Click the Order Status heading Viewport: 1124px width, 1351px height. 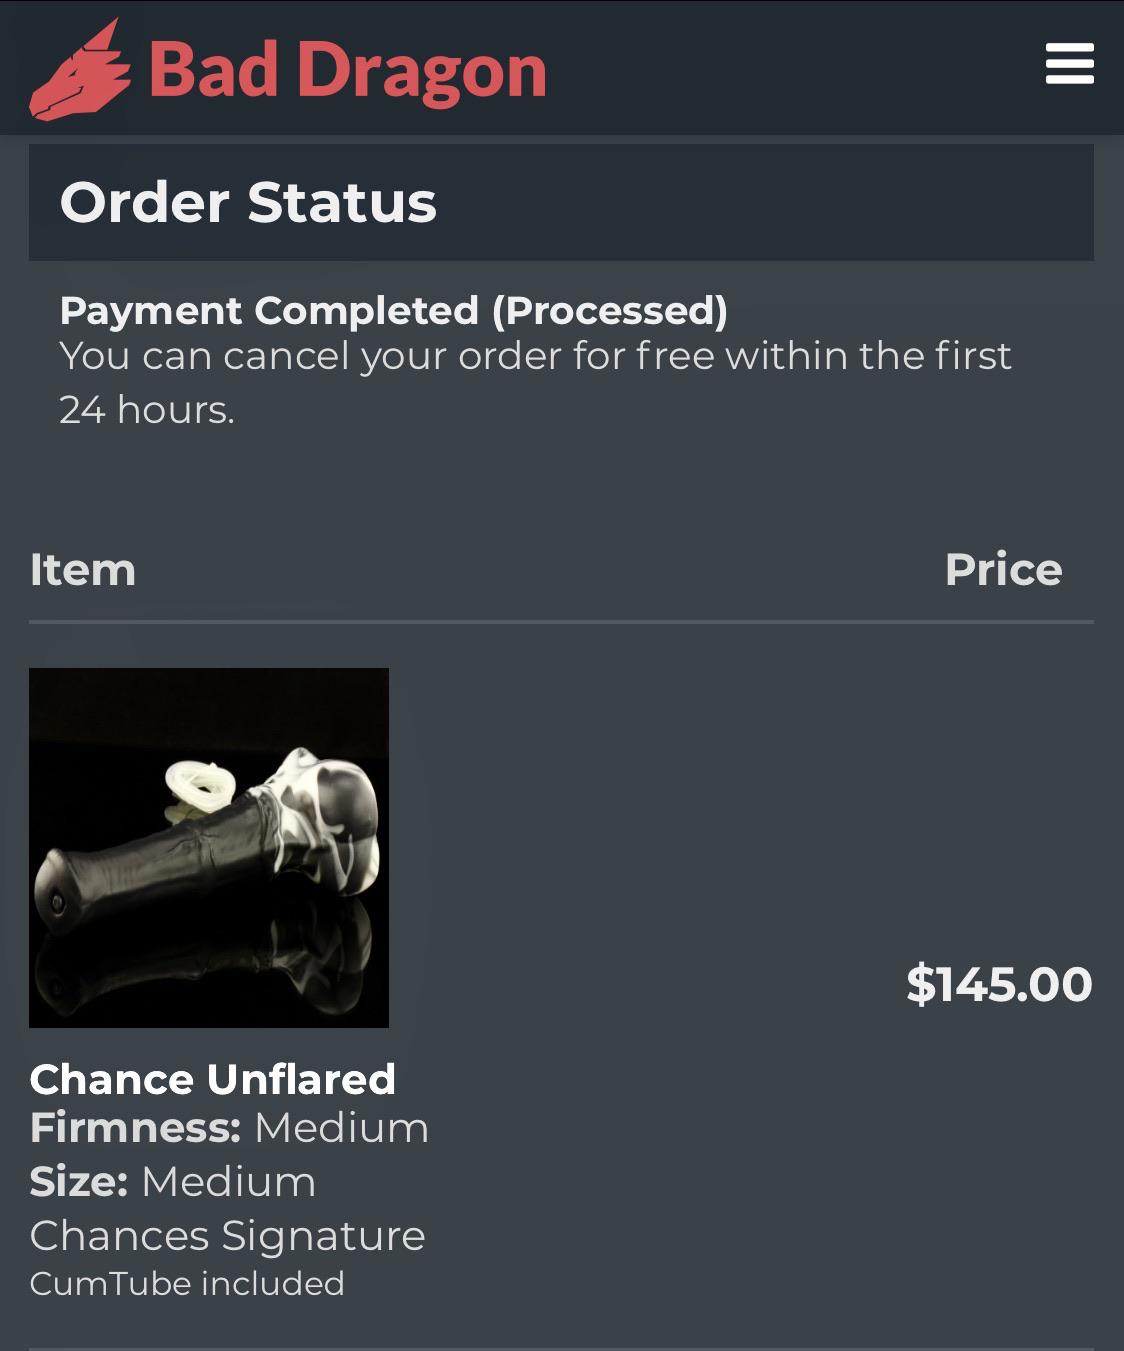click(248, 203)
